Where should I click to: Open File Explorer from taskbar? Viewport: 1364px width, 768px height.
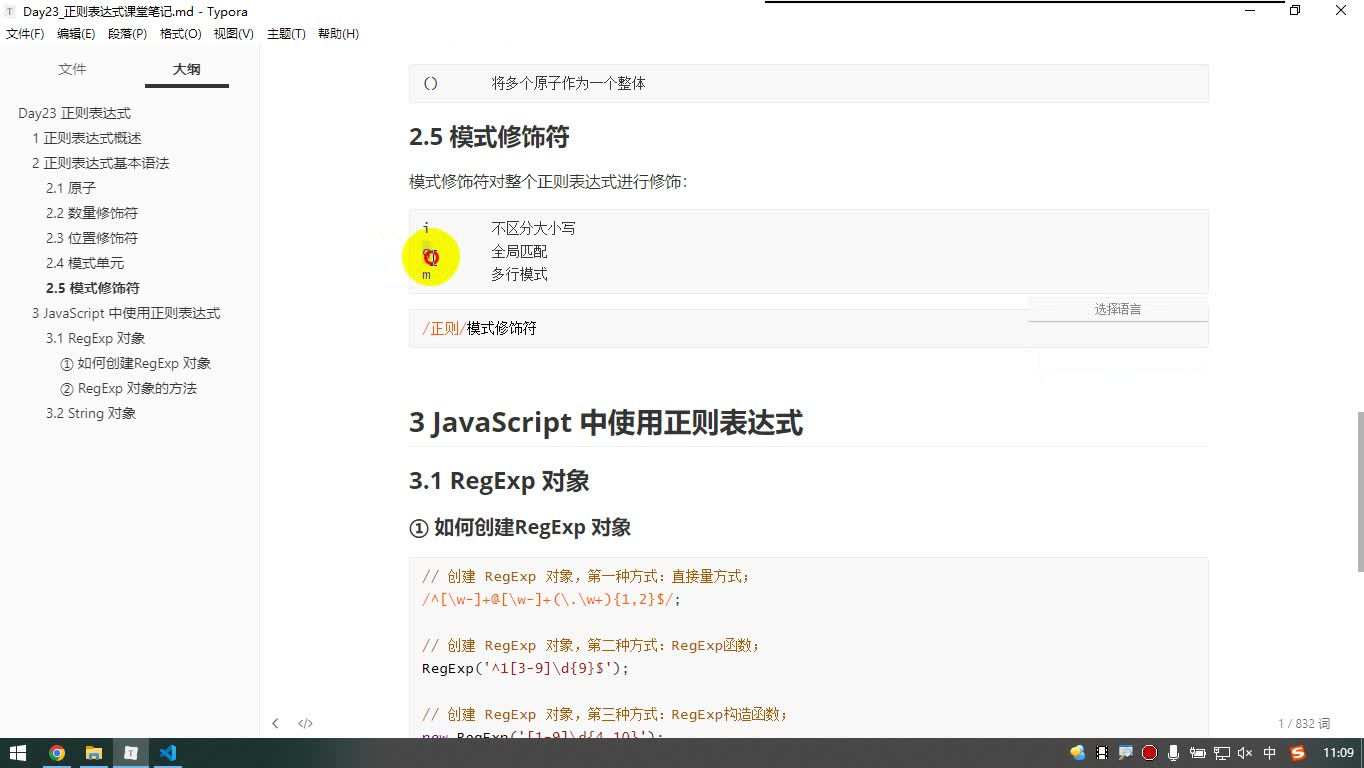coord(93,753)
